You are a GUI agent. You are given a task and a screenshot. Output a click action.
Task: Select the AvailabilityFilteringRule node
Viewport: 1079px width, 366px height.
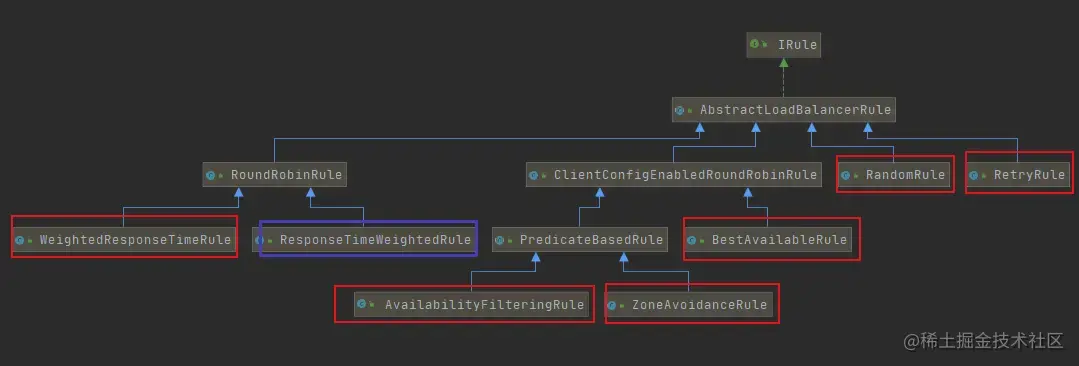coord(472,304)
